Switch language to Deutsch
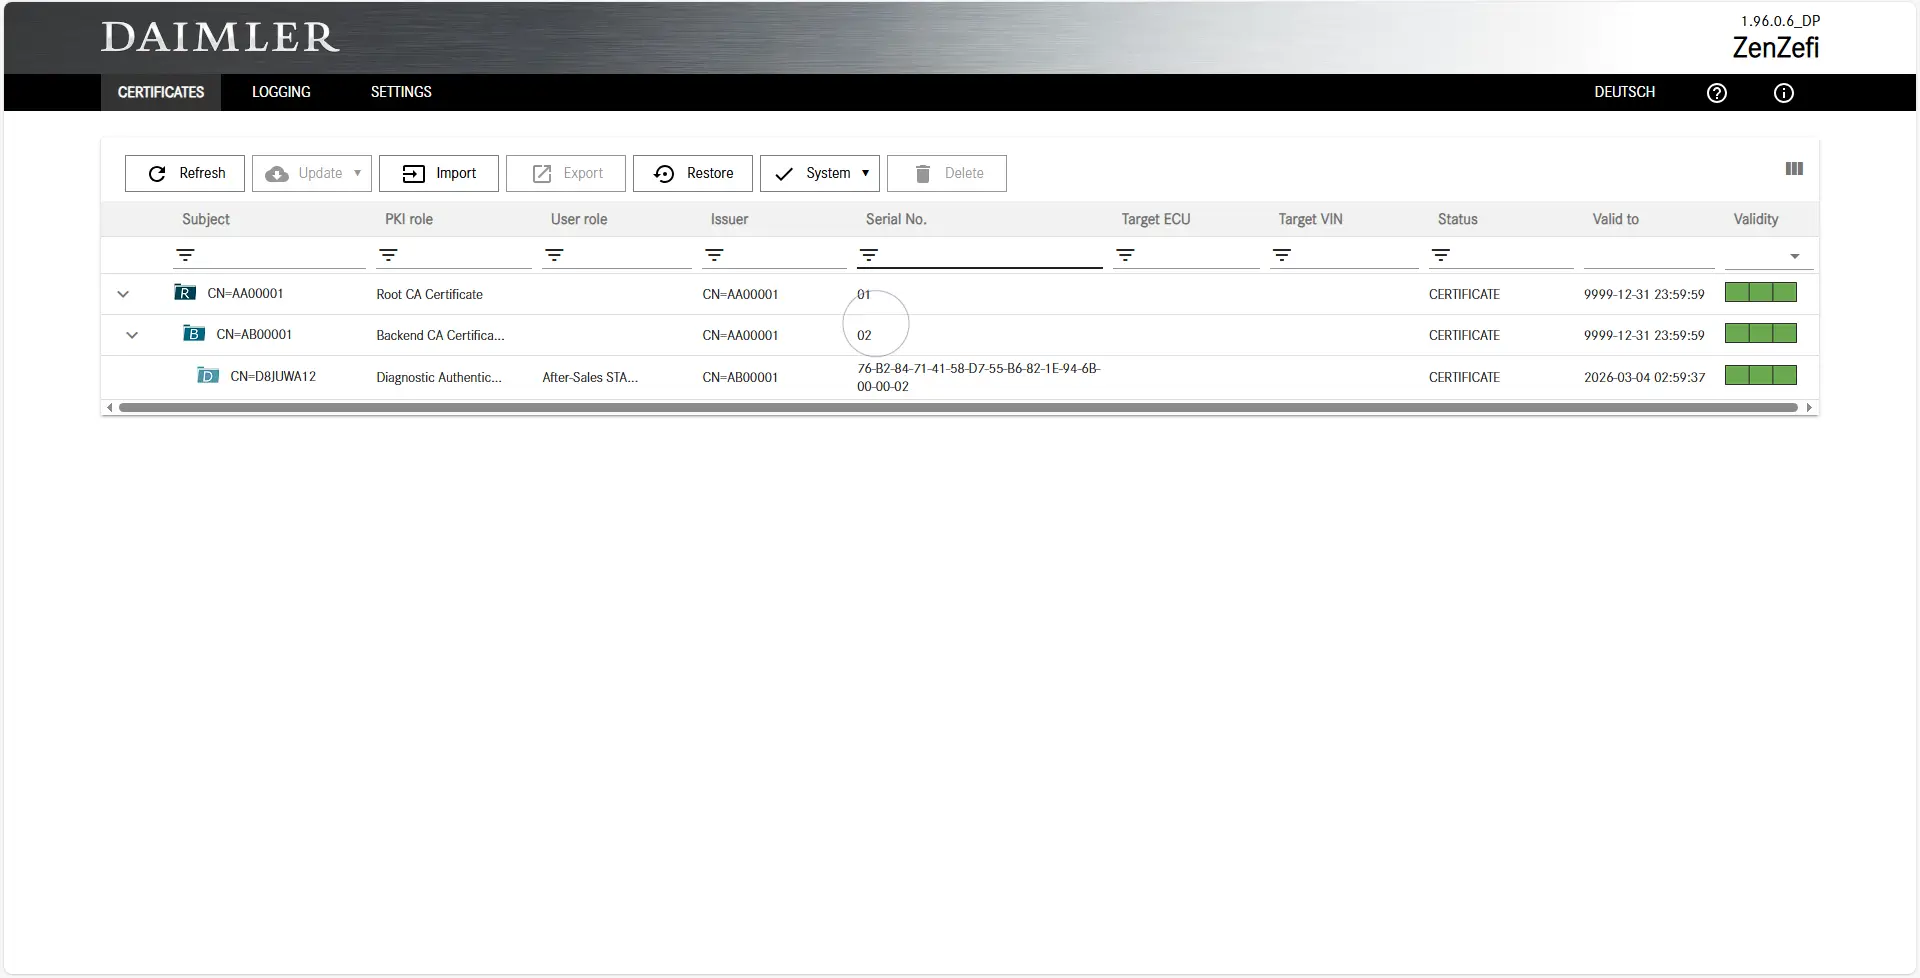This screenshot has height=978, width=1920. (x=1624, y=92)
